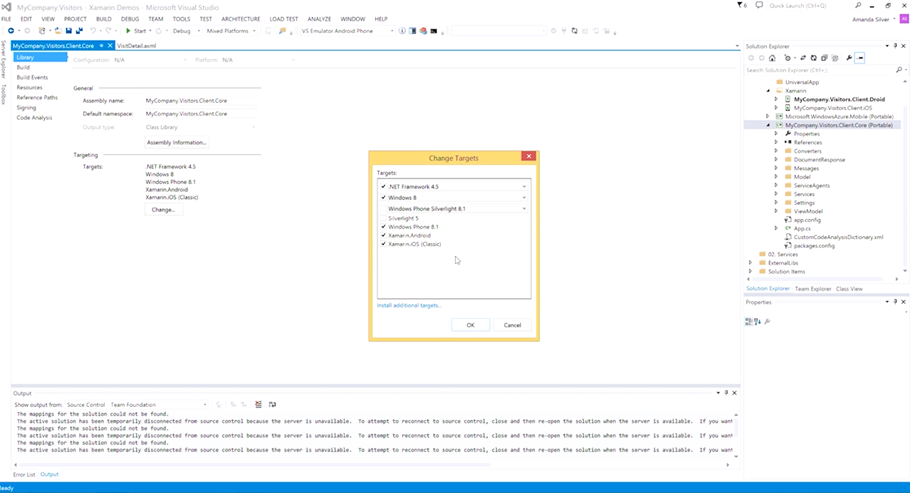Screen dimensions: 910x493
Task: Click the Search Solution Explorer field
Action: tap(819, 70)
